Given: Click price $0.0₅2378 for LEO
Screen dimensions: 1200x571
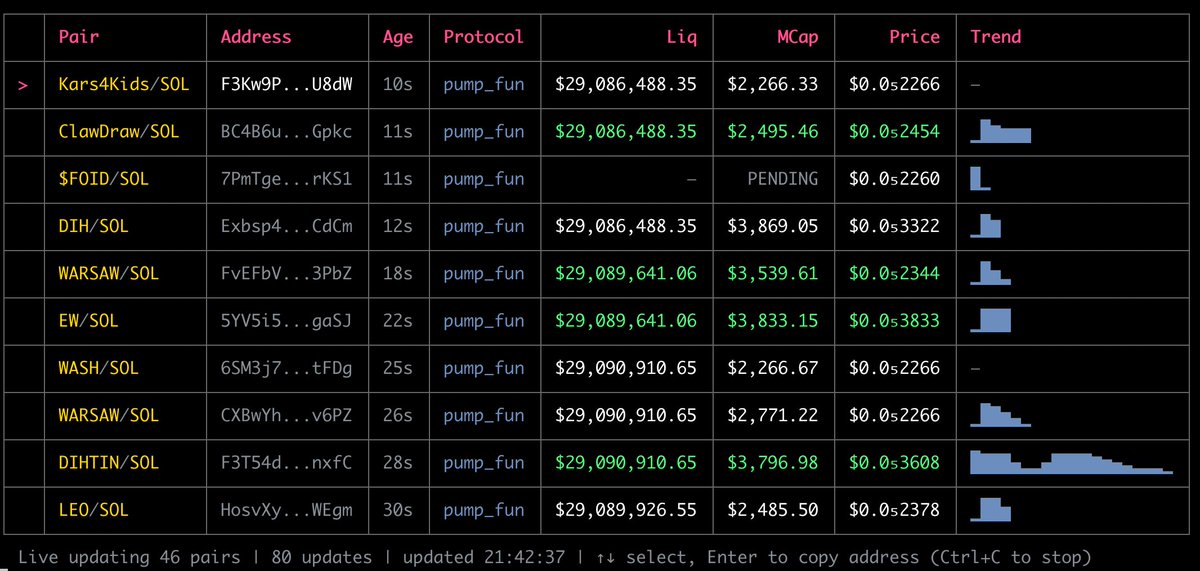Looking at the screenshot, I should pos(895,510).
